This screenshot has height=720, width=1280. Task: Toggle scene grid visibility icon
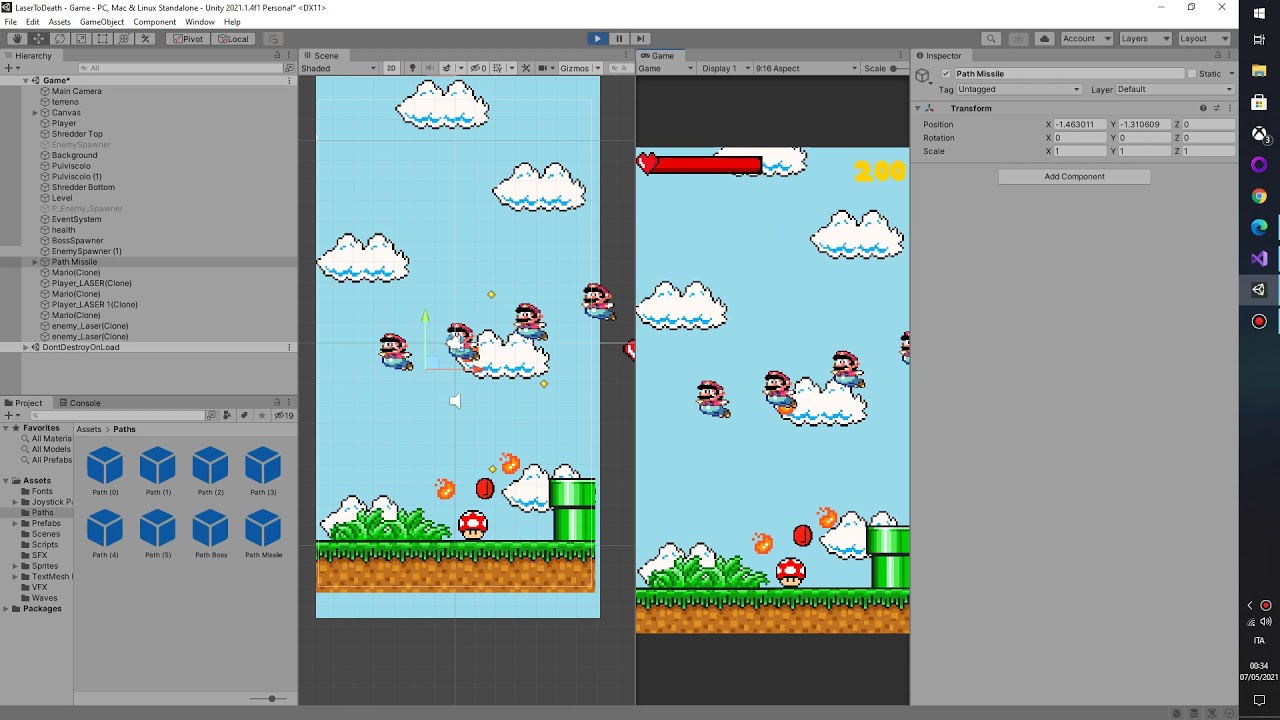tap(498, 68)
